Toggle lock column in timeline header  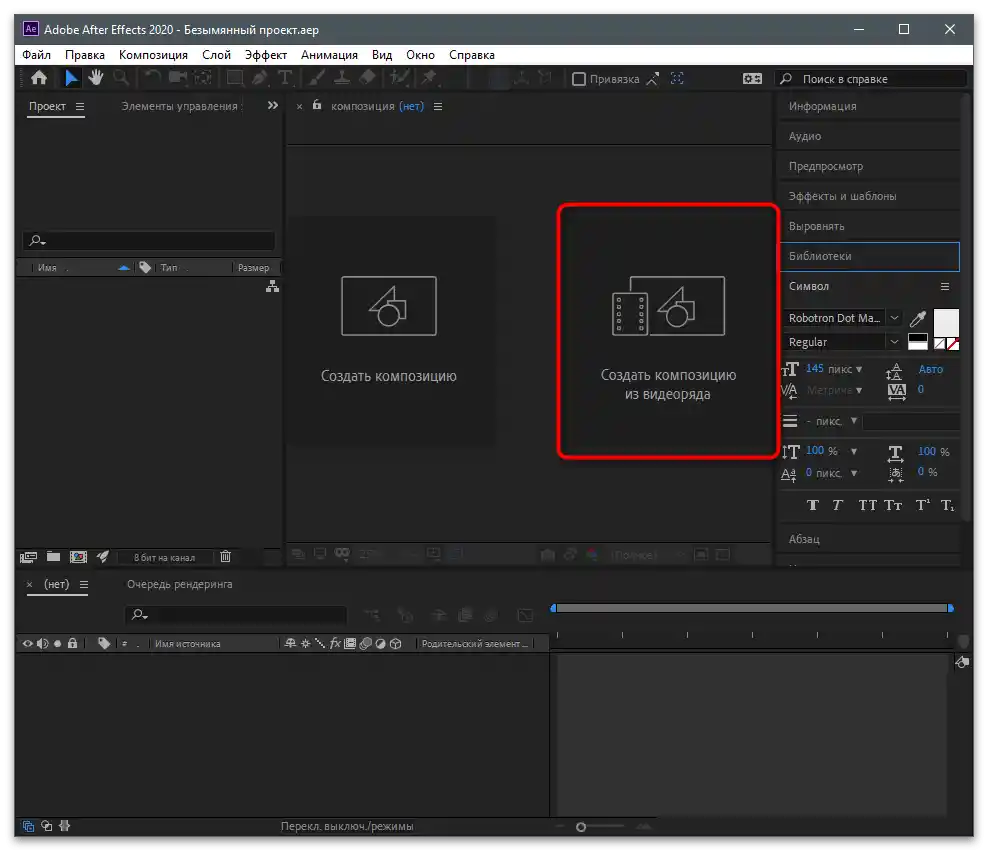click(x=72, y=643)
